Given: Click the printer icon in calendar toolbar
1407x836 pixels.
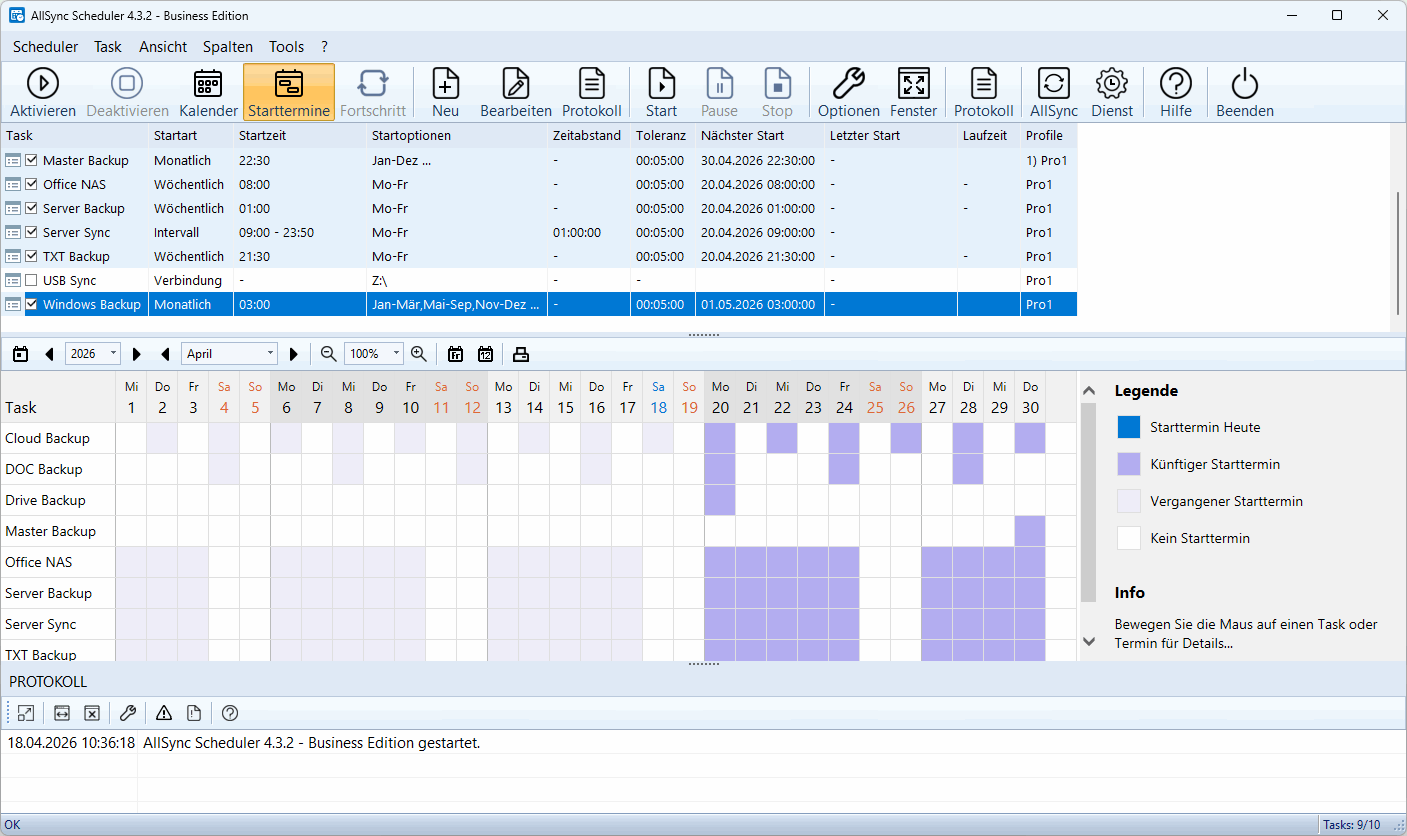Looking at the screenshot, I should pos(520,354).
